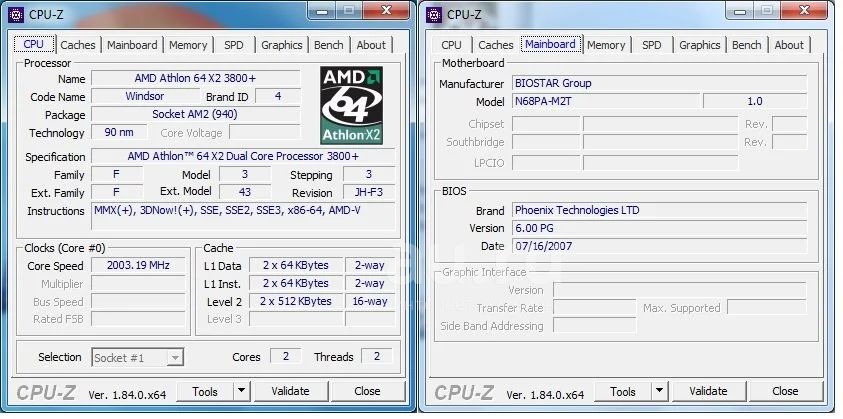The height and width of the screenshot is (419, 843).
Task: Click Ext. Model value 43
Action: click(245, 192)
